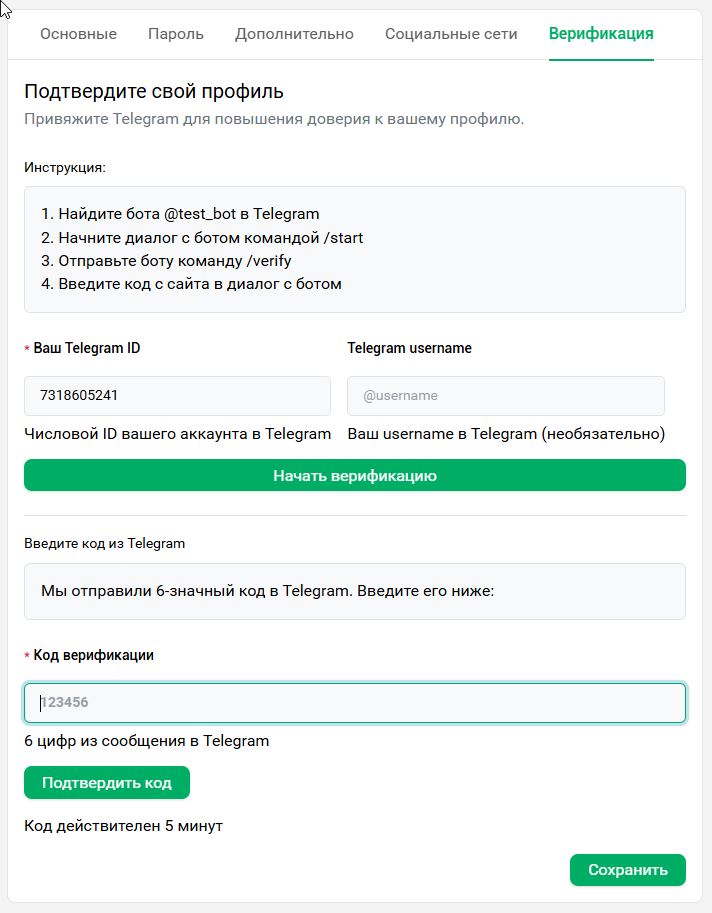Viewport: 712px width, 913px height.
Task: Click the Код действителен 5 минут note
Action: tap(123, 826)
